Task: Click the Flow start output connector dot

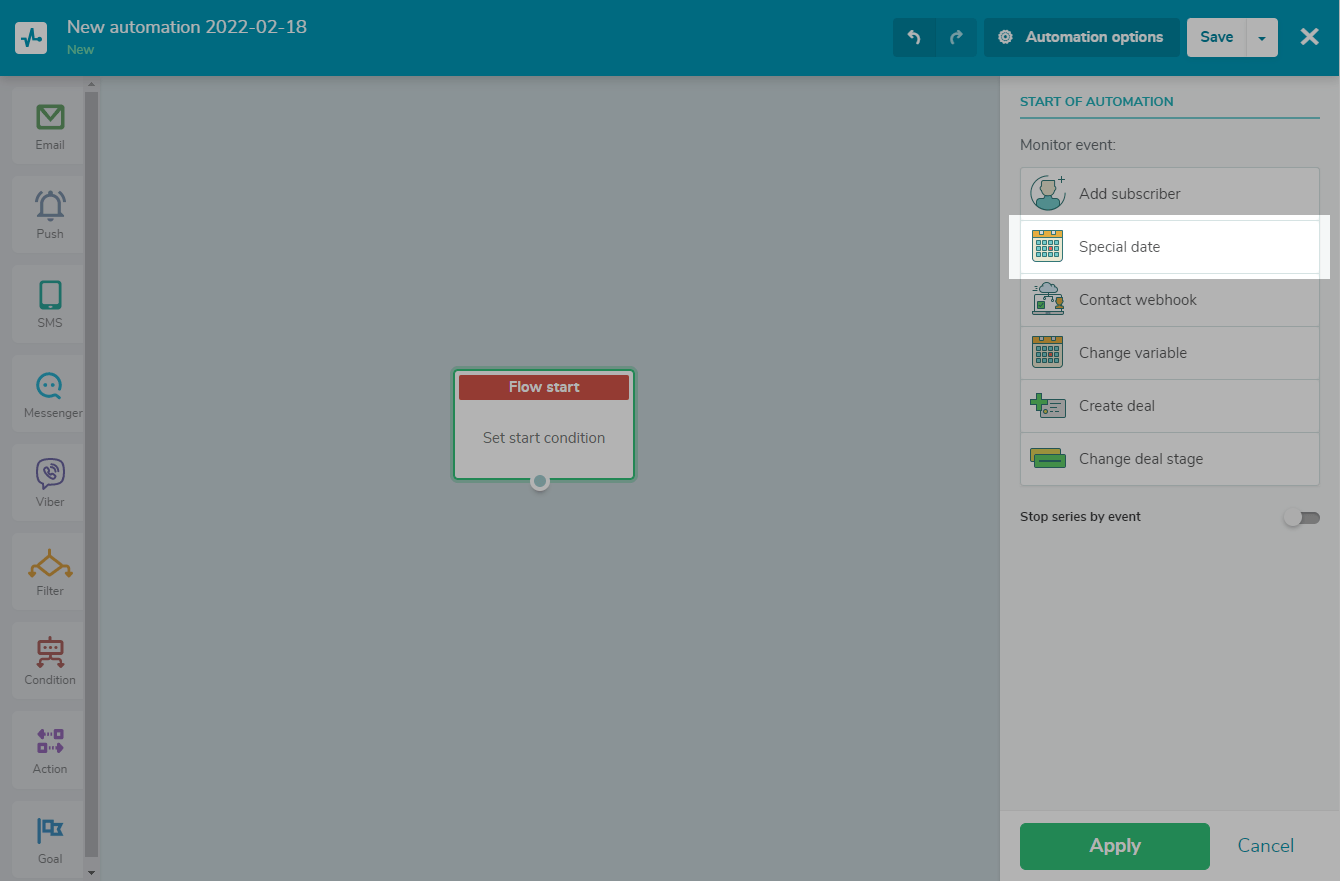Action: point(540,481)
